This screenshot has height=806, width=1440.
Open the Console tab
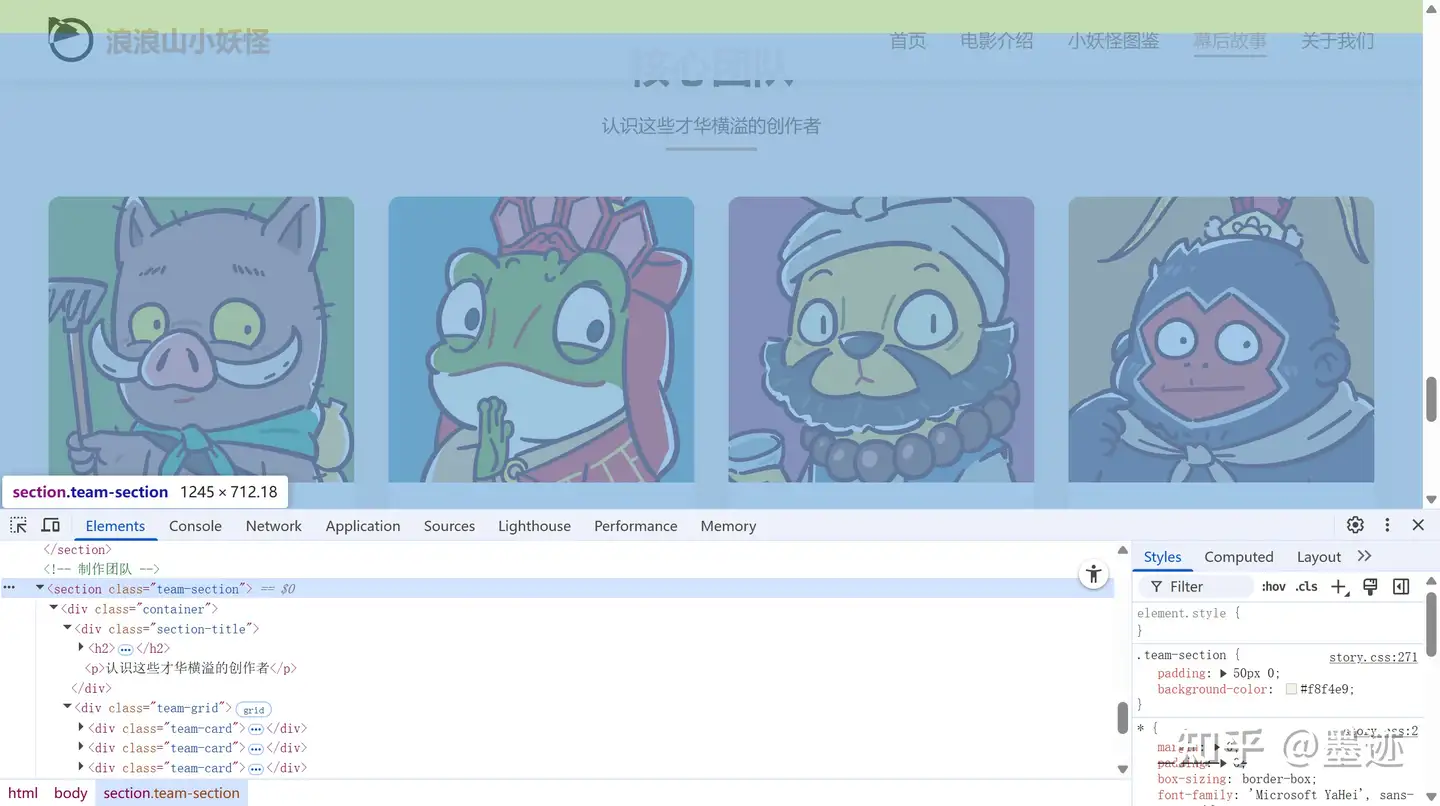[195, 526]
